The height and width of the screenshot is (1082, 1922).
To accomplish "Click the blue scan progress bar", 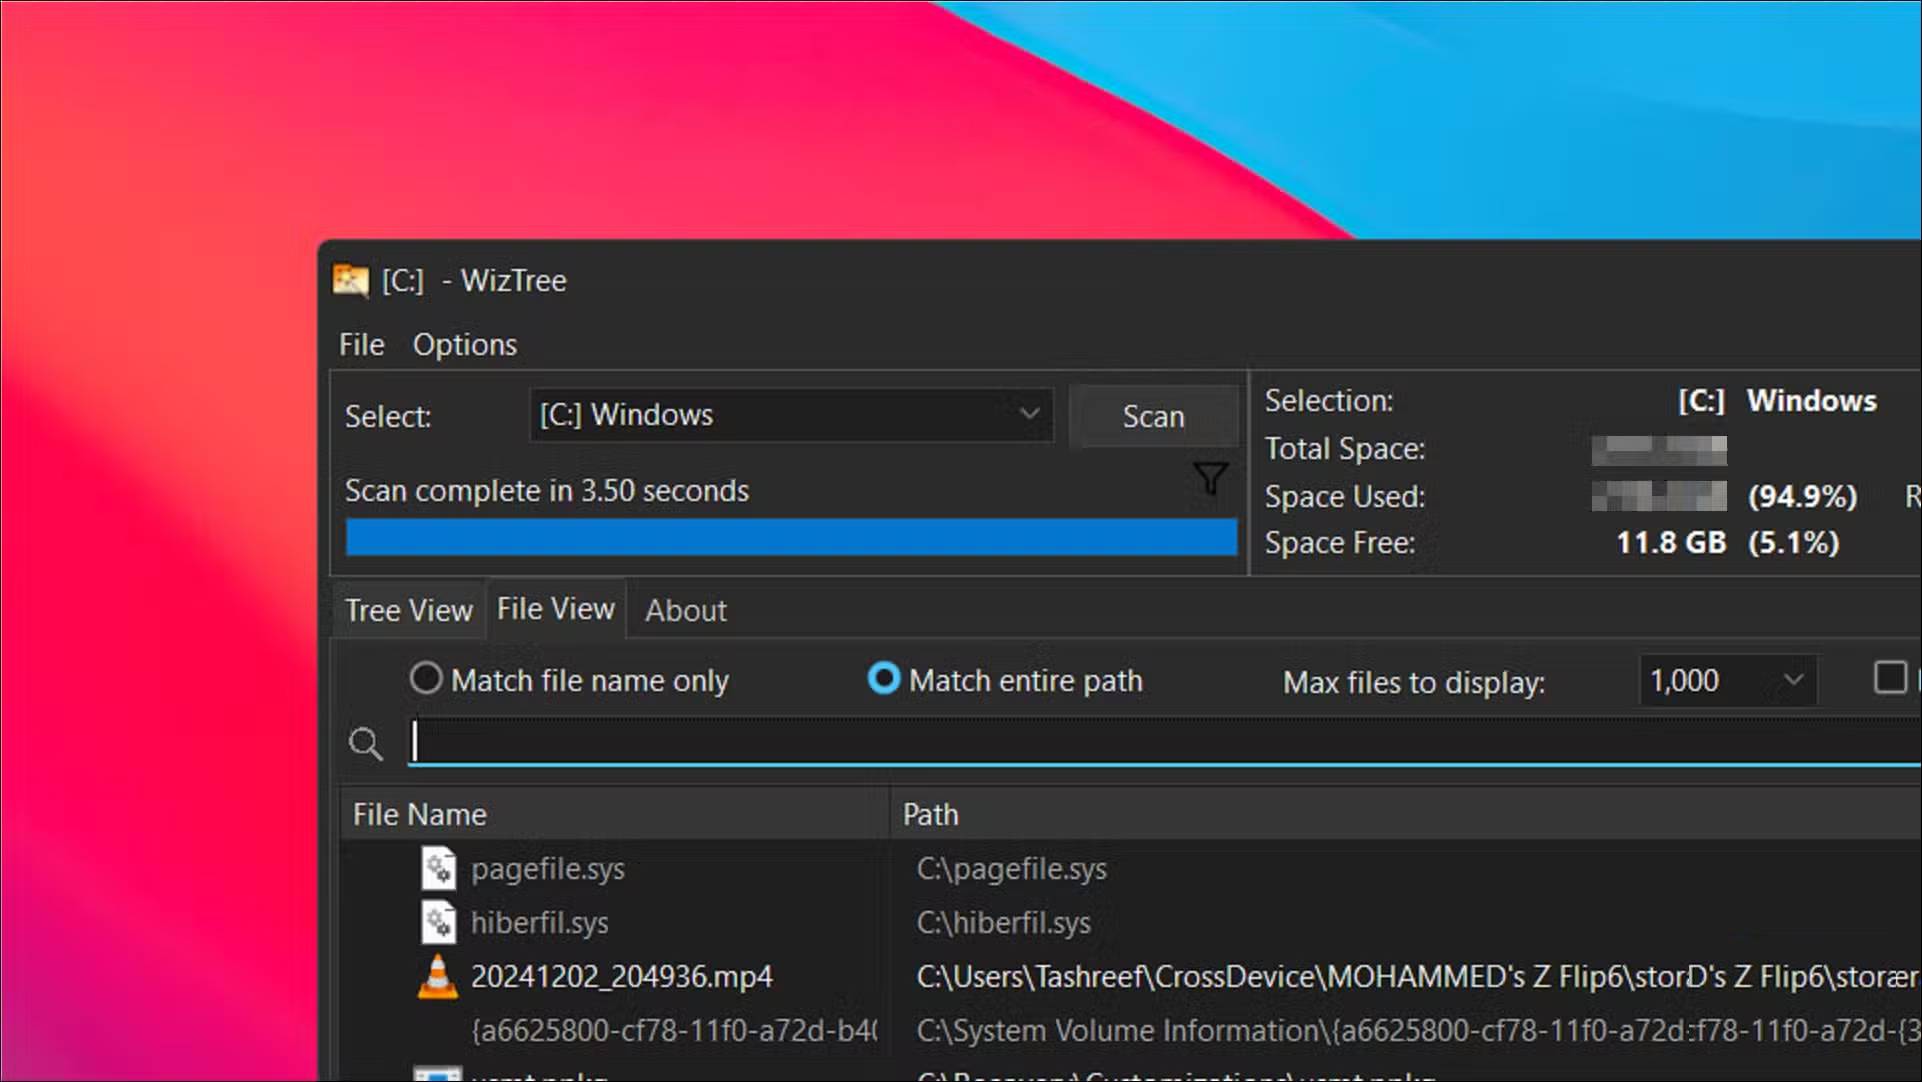I will (x=790, y=537).
